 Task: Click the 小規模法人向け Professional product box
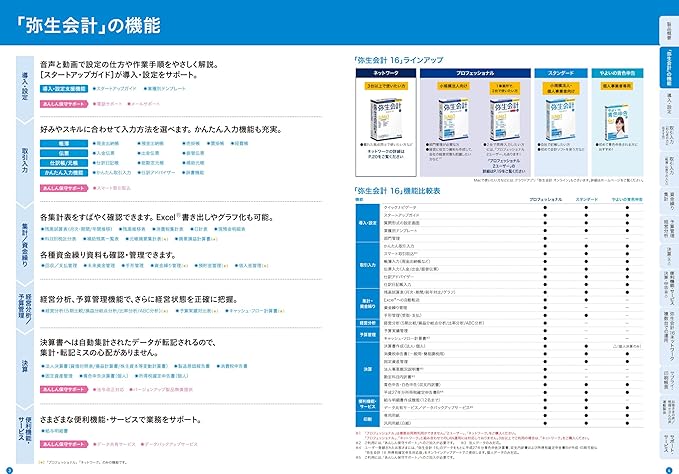453,119
